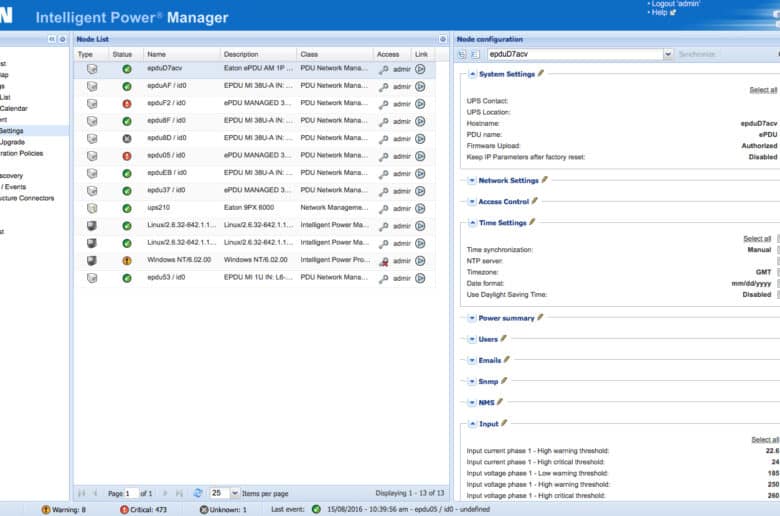The height and width of the screenshot is (516, 780).
Task: Sort by Description column header
Action: (241, 54)
